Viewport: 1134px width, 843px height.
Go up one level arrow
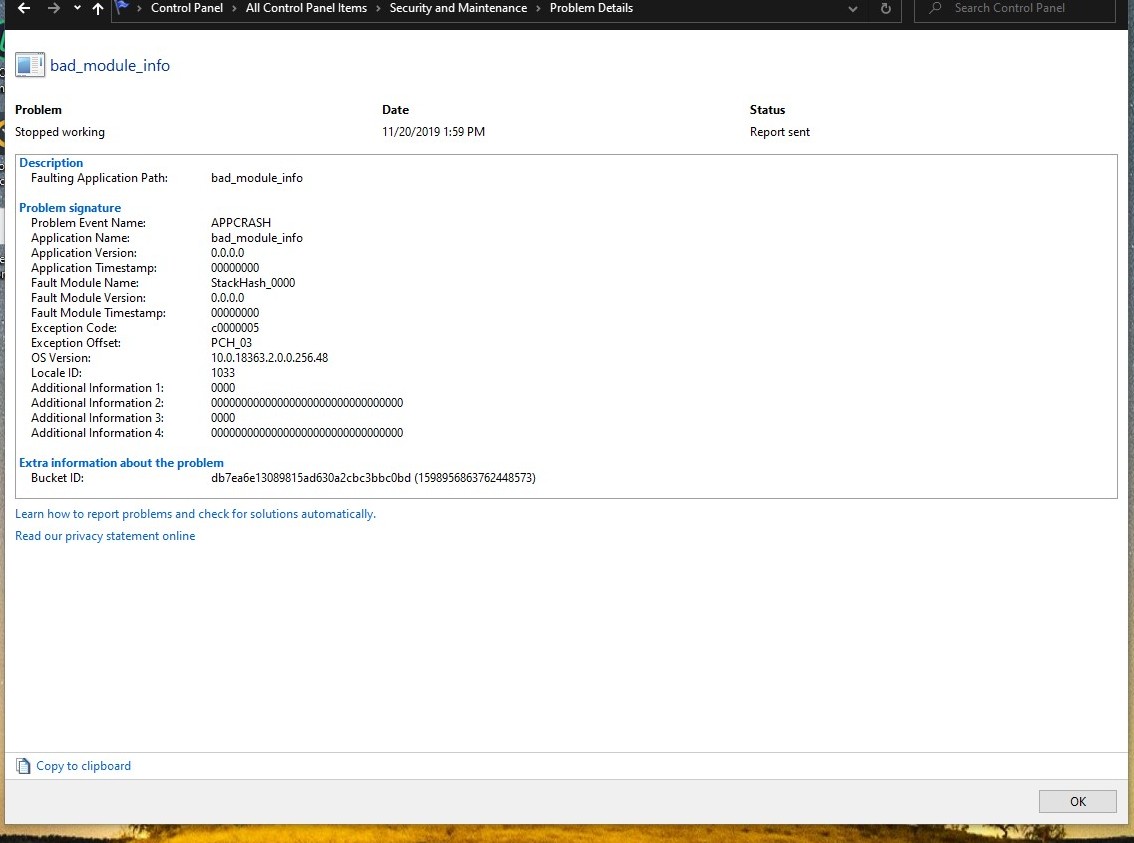98,9
